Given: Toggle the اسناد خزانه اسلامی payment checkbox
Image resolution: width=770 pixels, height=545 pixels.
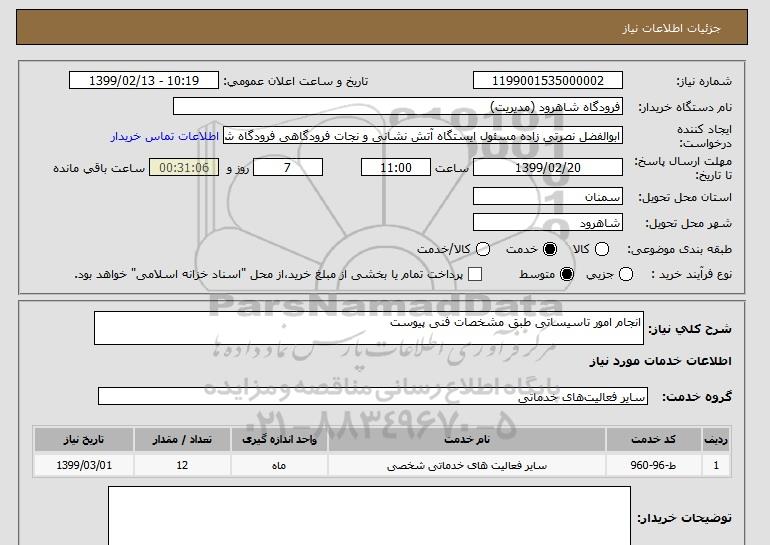Looking at the screenshot, I should click(x=474, y=274).
